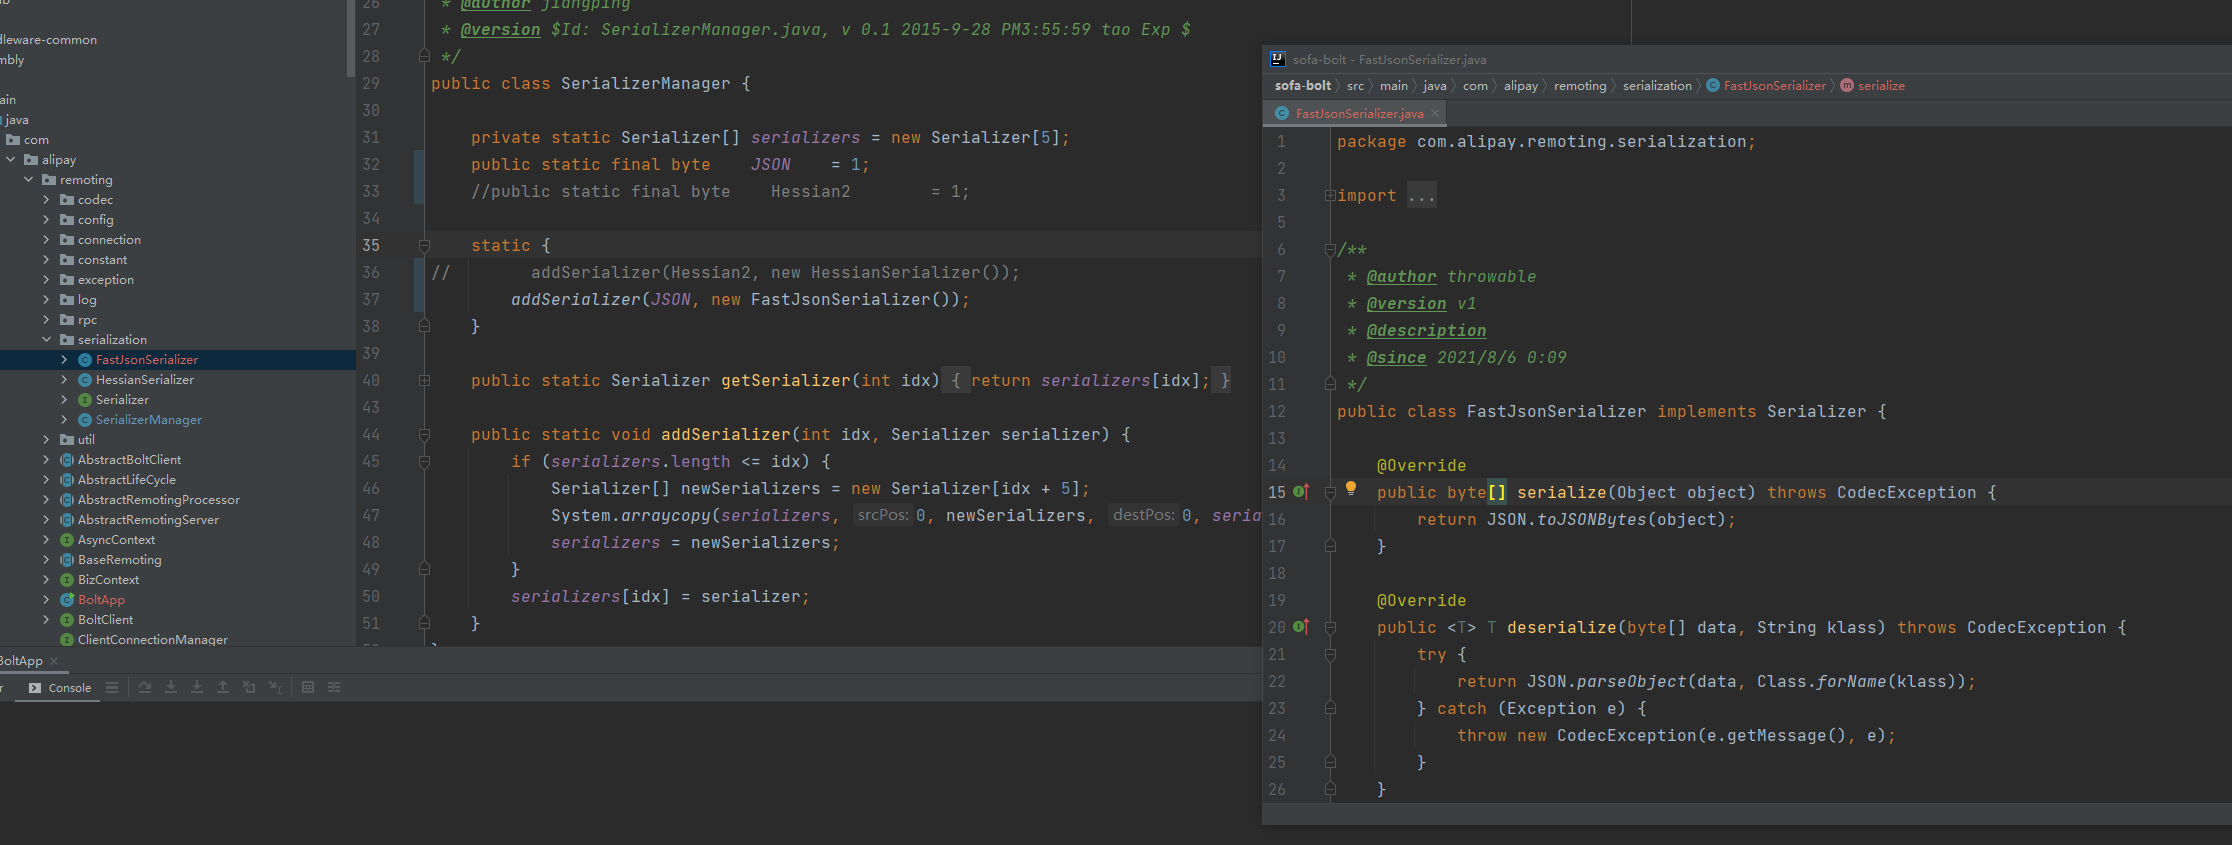Collapse the serialization folder
The height and width of the screenshot is (845, 2232).
(x=47, y=340)
